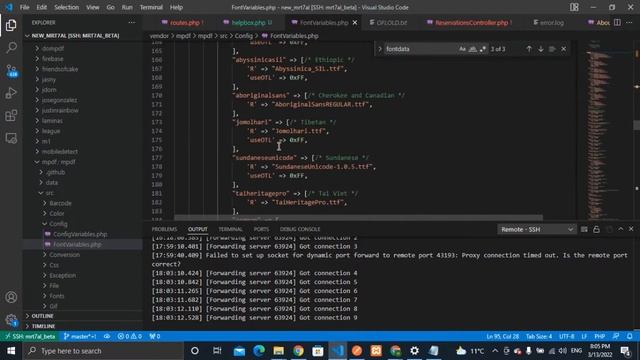The image size is (640, 360).
Task: Open the File menu
Action: [24, 7]
